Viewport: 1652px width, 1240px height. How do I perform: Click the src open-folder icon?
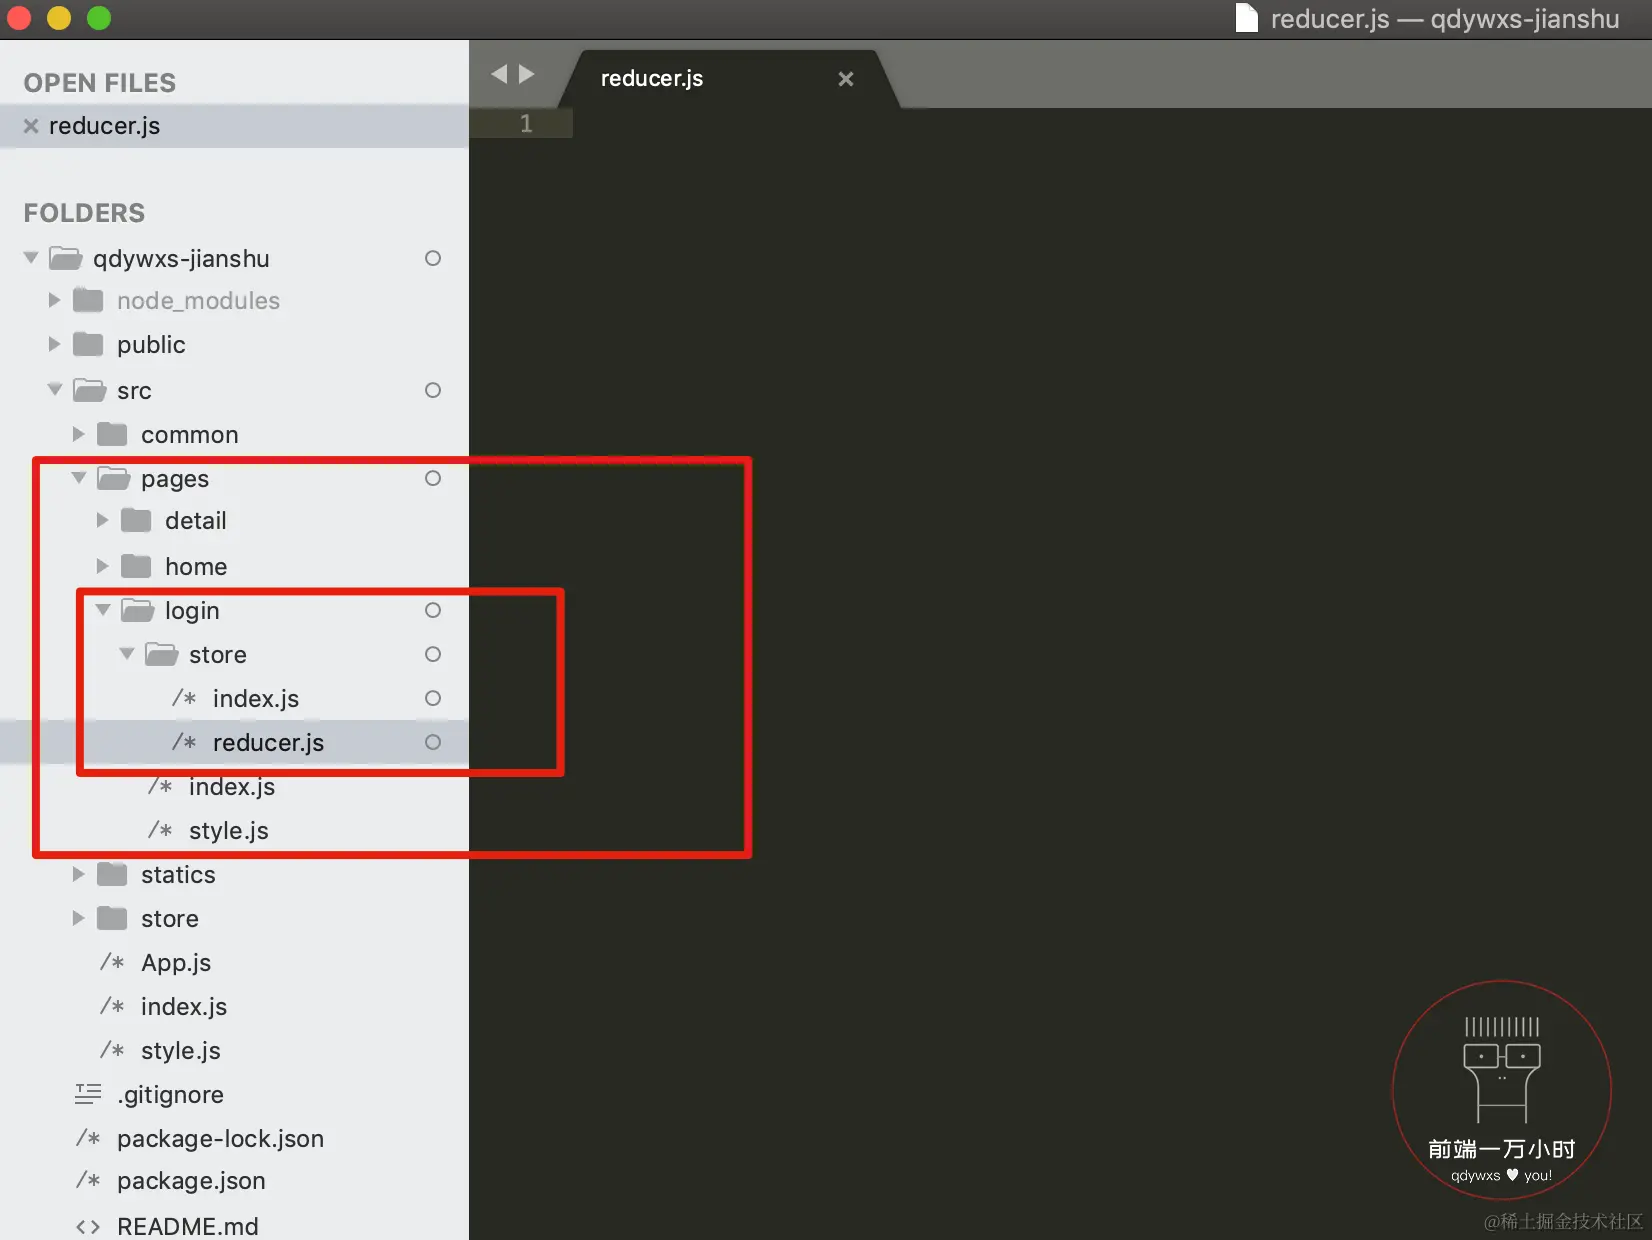coord(90,390)
